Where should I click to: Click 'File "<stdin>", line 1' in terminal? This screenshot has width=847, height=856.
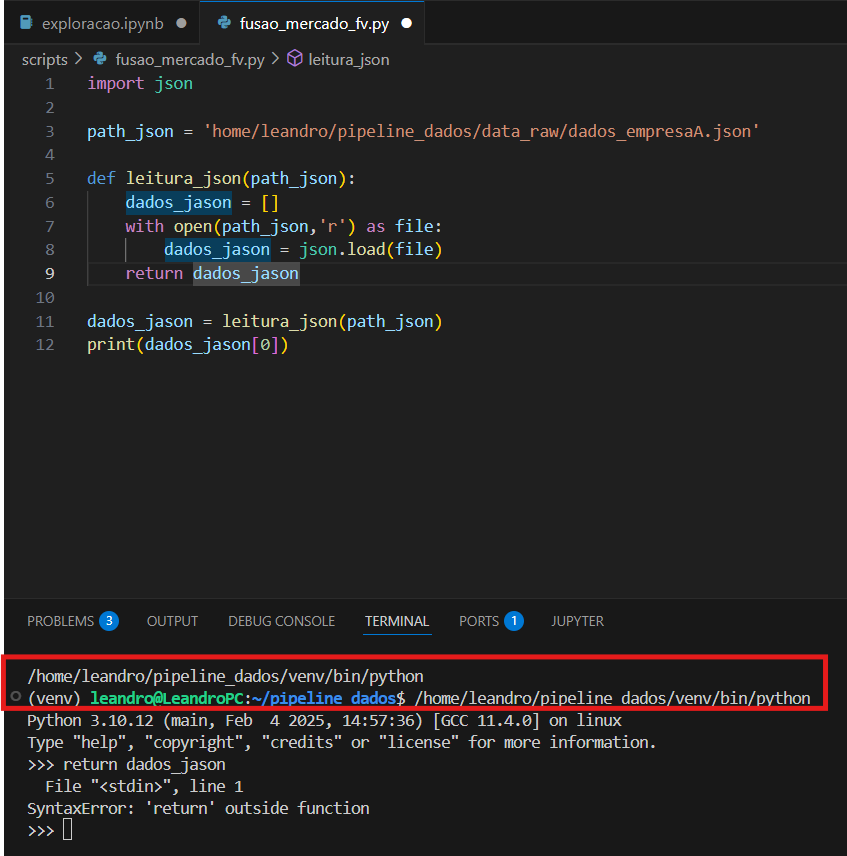coord(144,787)
